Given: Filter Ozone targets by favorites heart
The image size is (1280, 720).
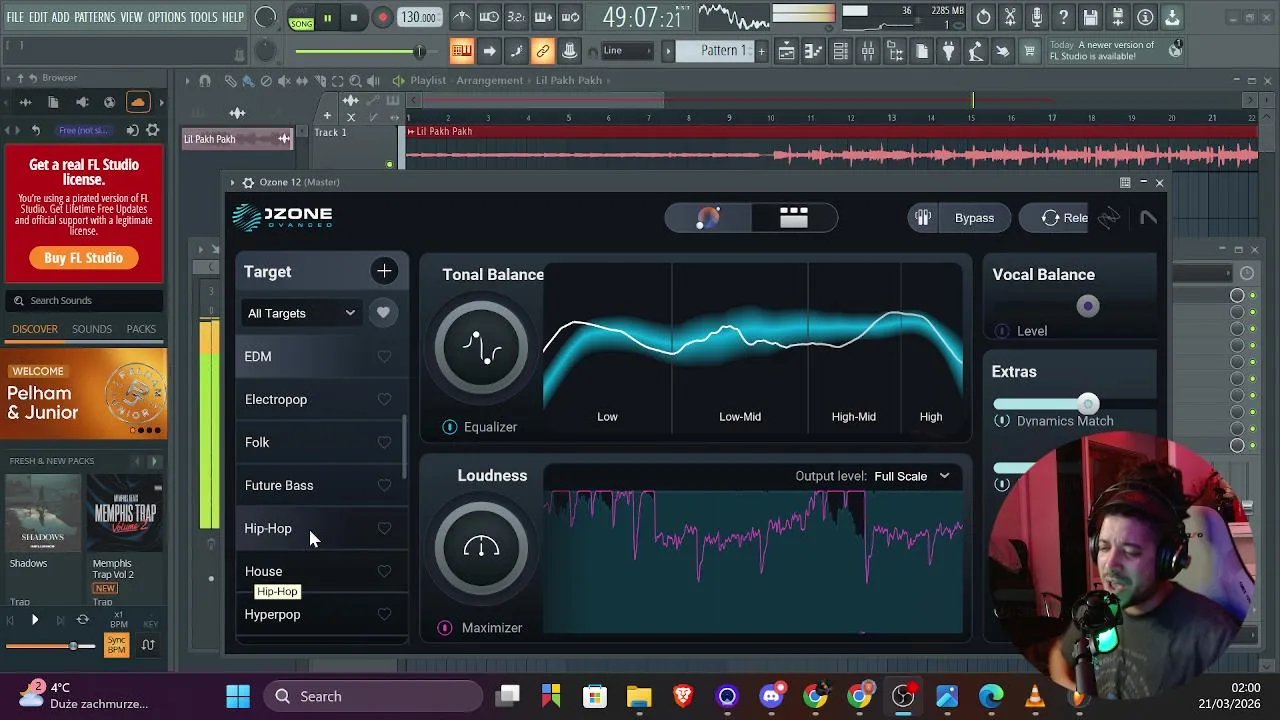Looking at the screenshot, I should coord(383,313).
